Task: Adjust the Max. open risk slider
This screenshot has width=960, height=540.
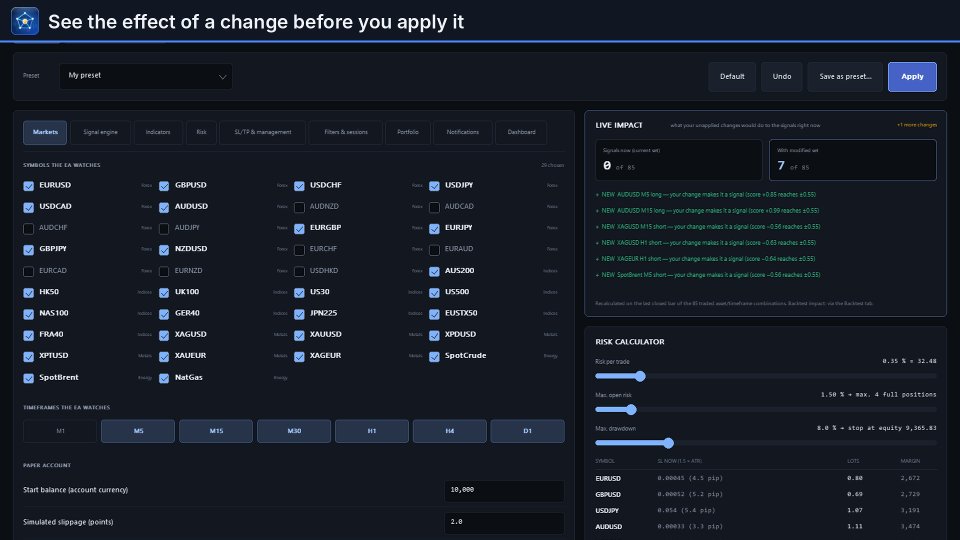Action: 631,410
